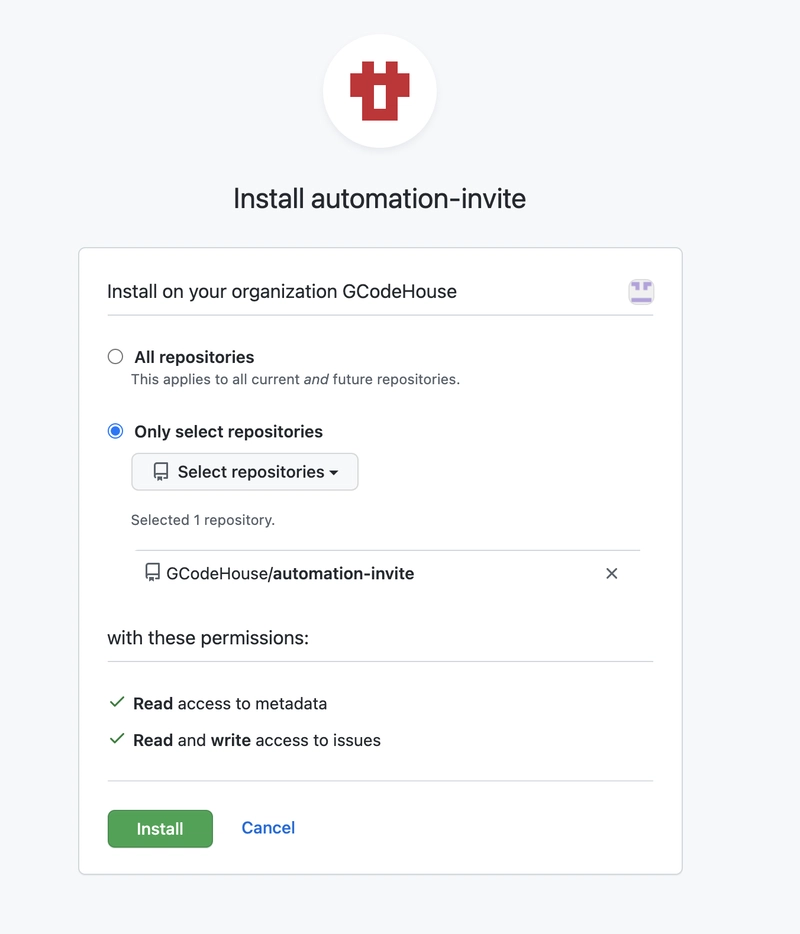Click the checkmark next to issues permission
The height and width of the screenshot is (934, 800).
pos(117,740)
